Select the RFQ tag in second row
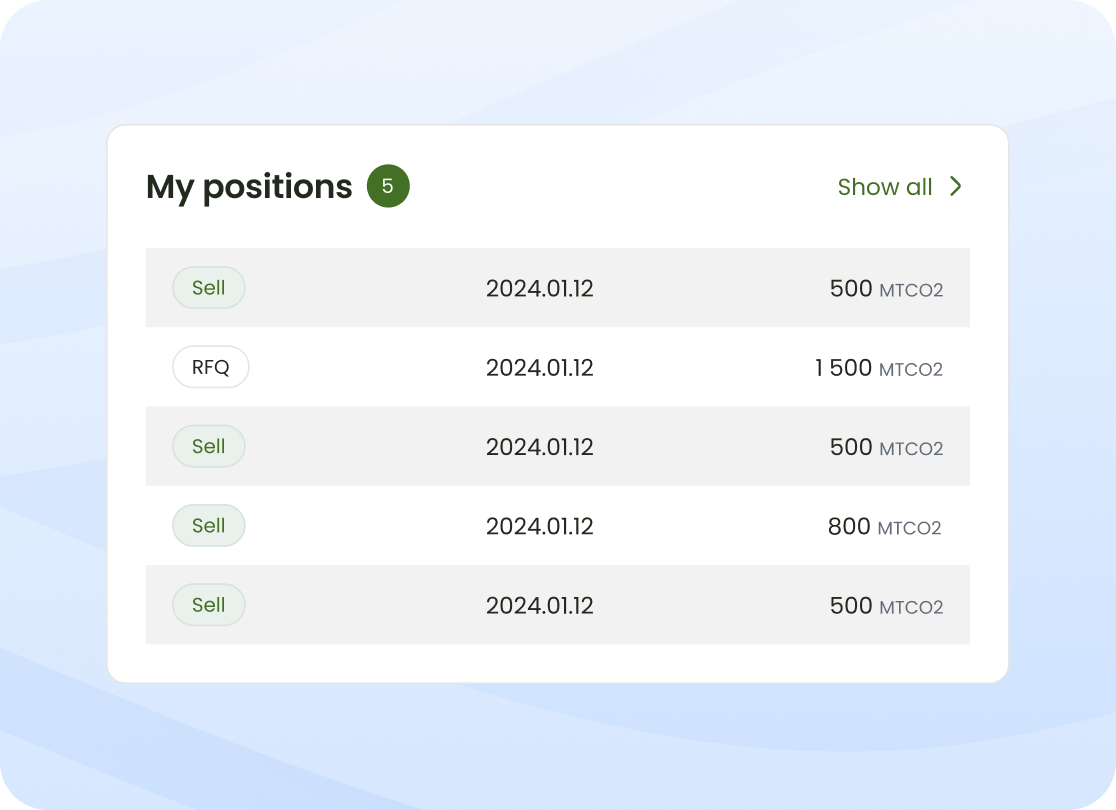This screenshot has height=810, width=1116. pyautogui.click(x=211, y=367)
